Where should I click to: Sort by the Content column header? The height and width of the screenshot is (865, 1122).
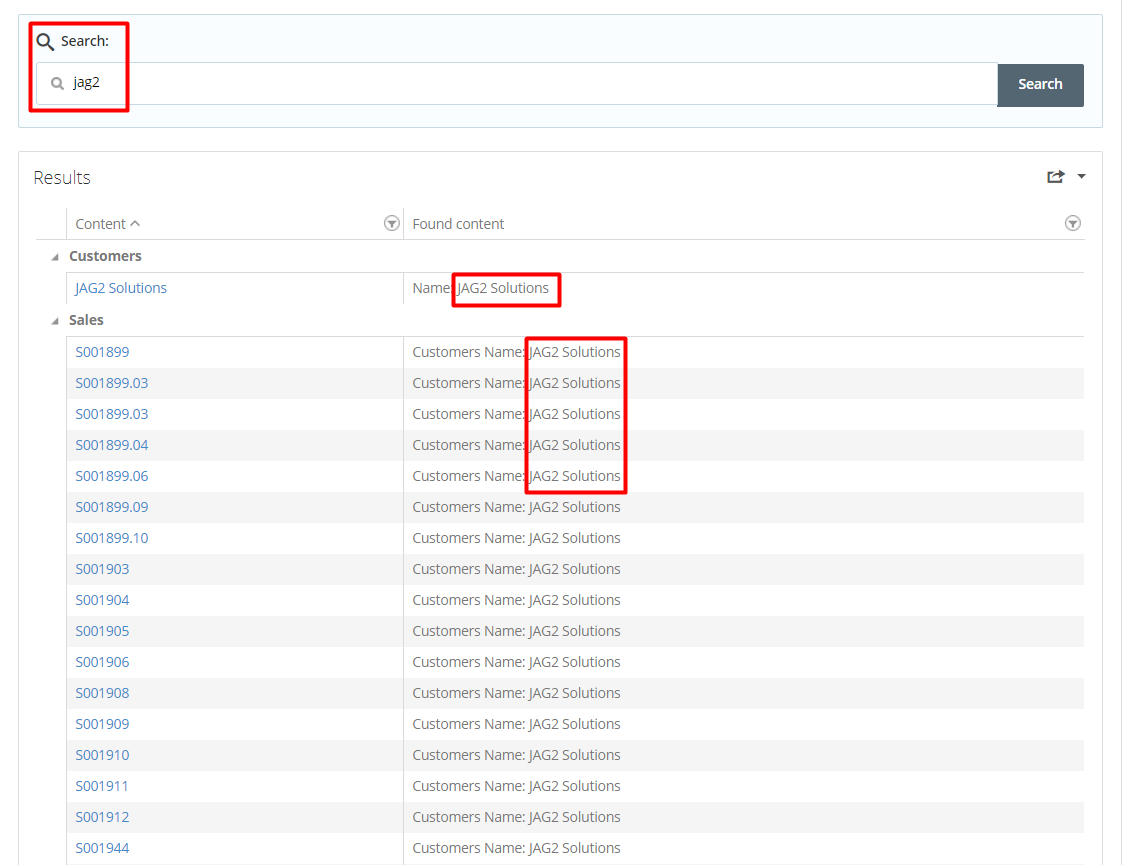[107, 224]
